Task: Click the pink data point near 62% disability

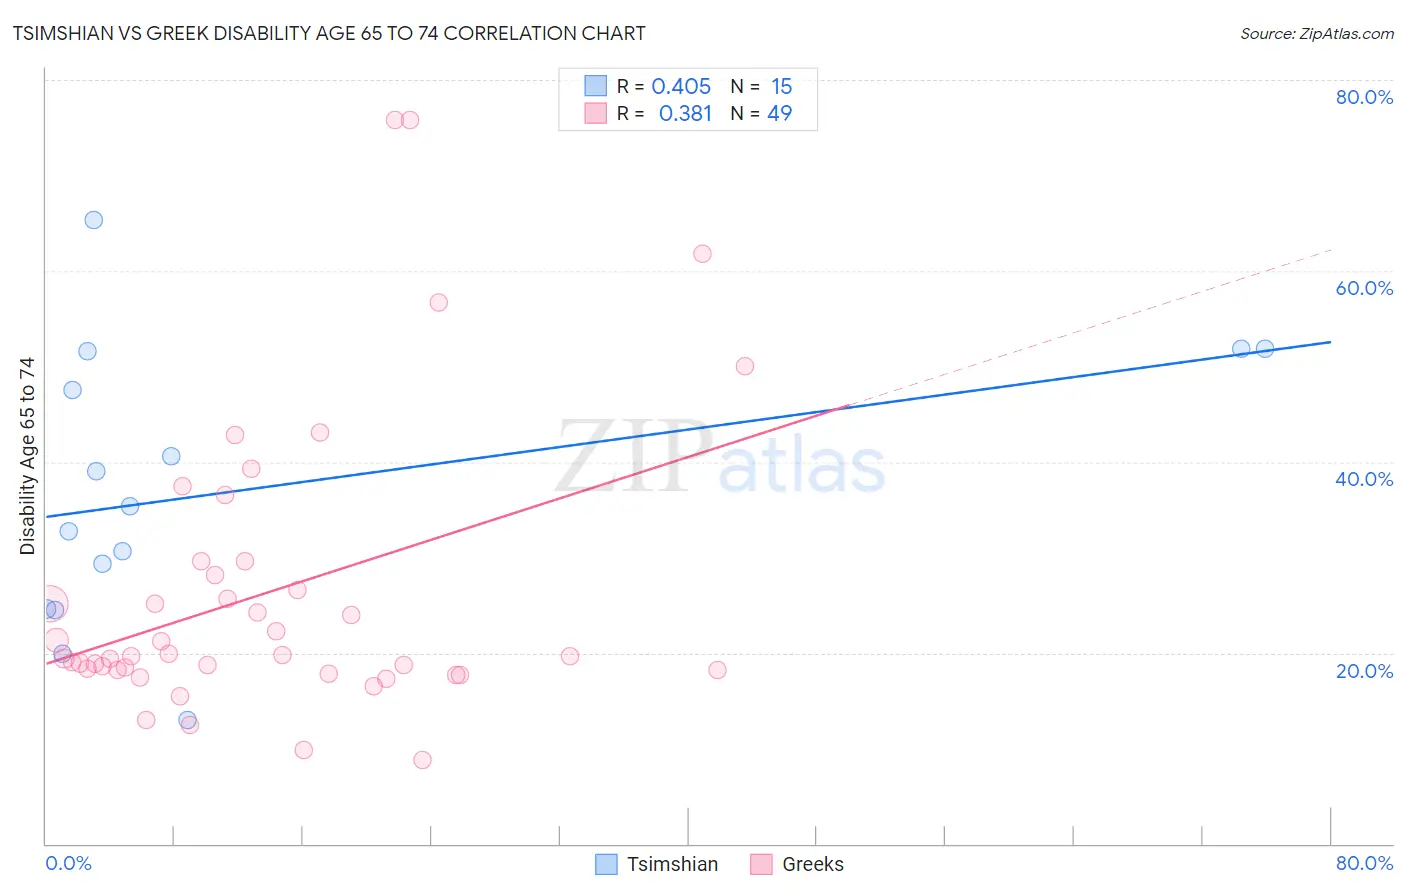Action: tap(702, 254)
